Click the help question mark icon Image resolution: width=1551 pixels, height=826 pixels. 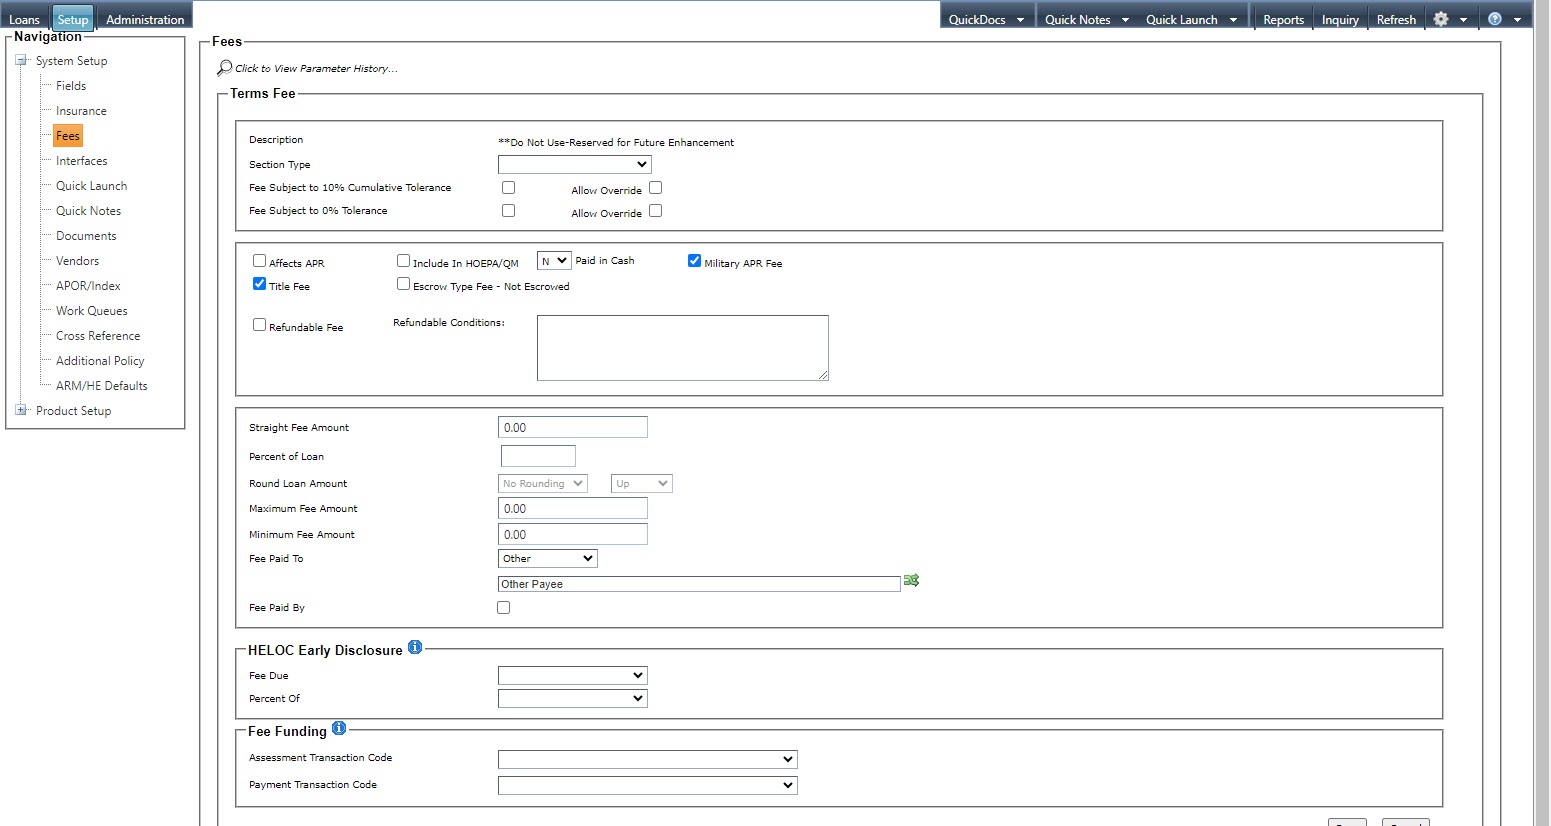1494,19
